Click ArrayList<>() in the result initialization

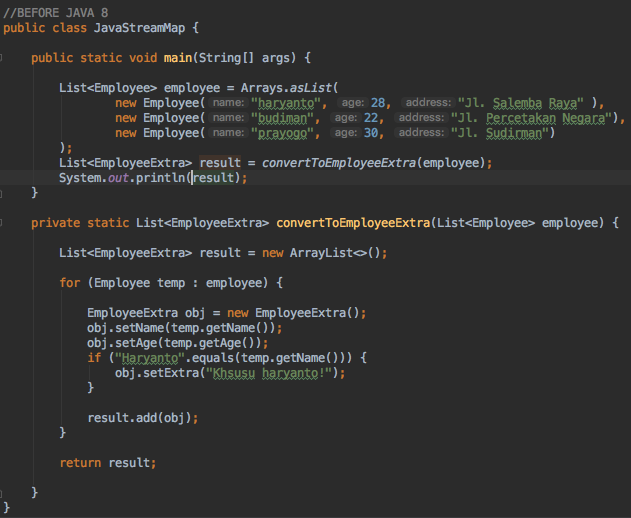point(335,253)
